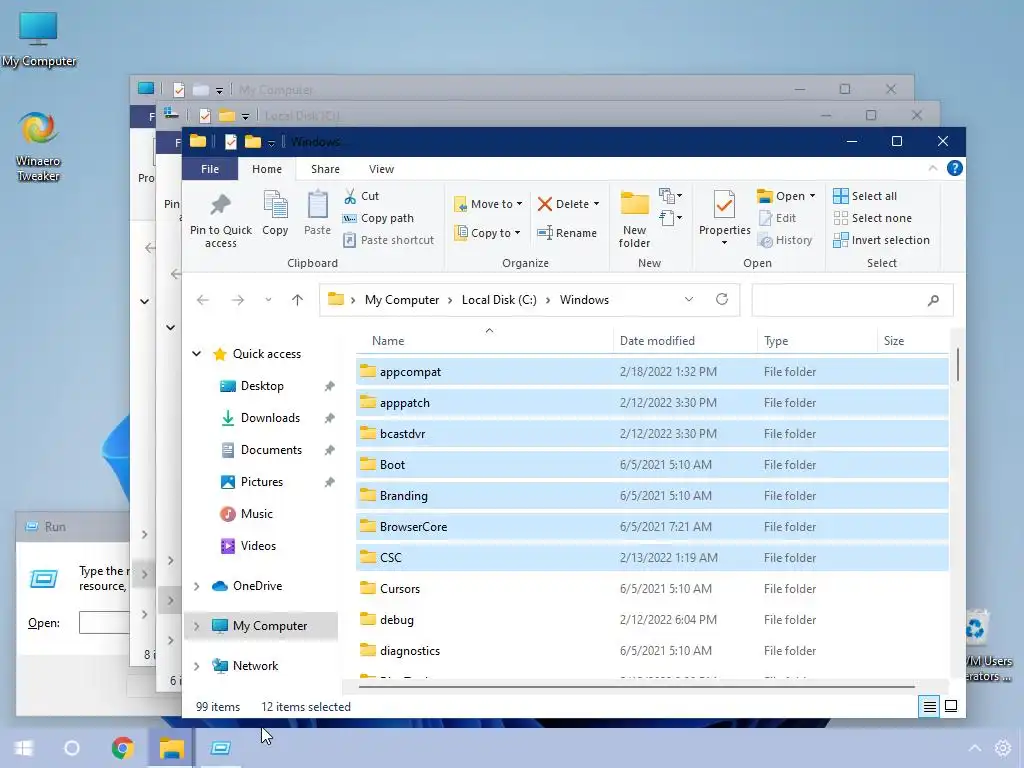The image size is (1024, 768).
Task: Expand the OneDrive tree node
Action: [x=197, y=586]
